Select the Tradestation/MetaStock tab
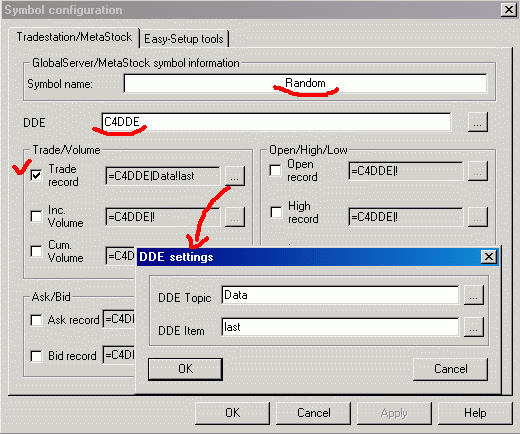 74,37
